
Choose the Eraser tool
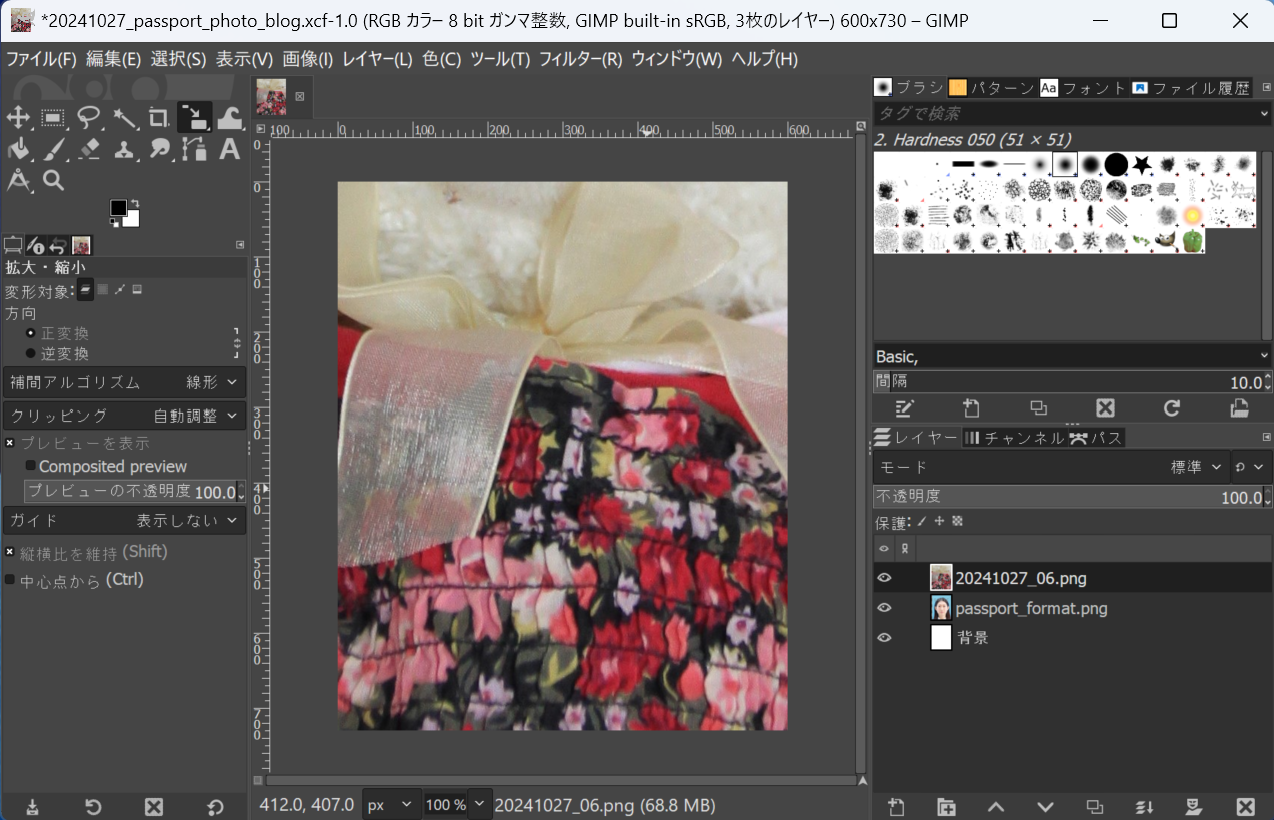[x=89, y=150]
